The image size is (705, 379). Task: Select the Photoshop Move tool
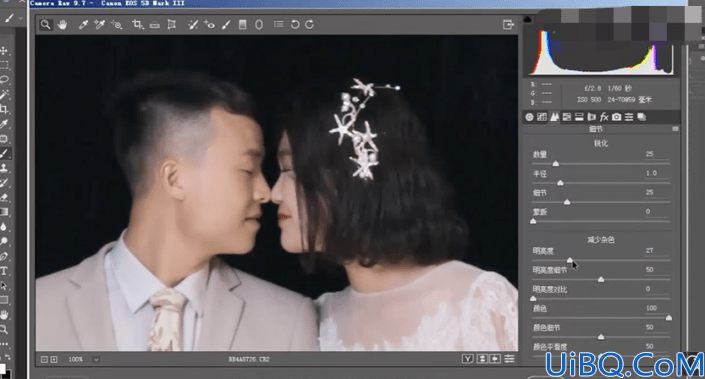point(4,51)
